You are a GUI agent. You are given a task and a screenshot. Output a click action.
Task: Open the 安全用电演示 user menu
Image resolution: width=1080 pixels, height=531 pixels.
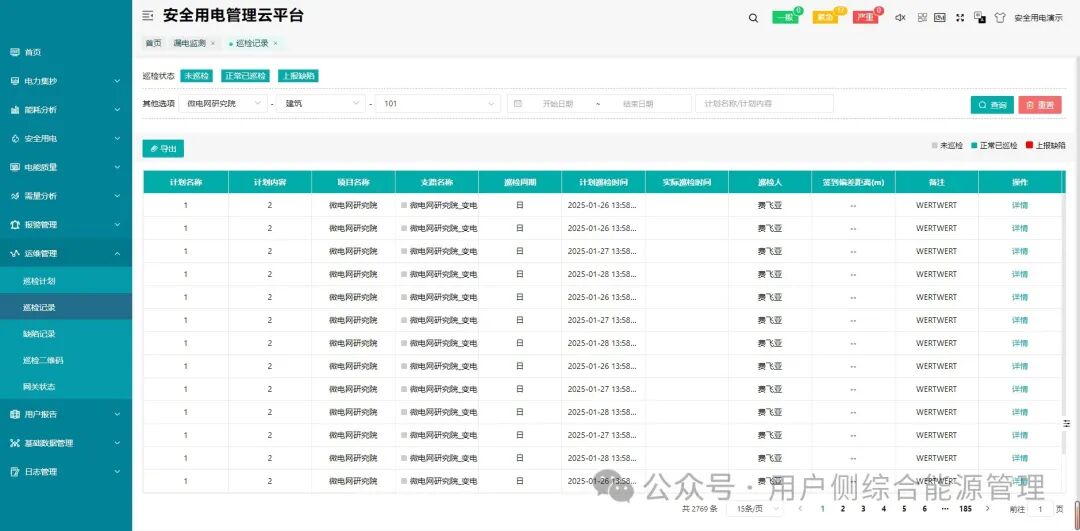pos(1038,19)
